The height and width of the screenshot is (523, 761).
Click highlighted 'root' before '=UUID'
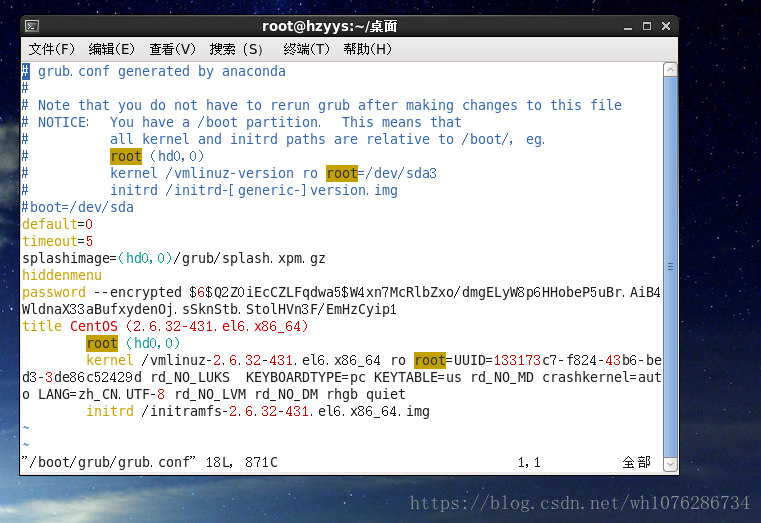point(430,360)
